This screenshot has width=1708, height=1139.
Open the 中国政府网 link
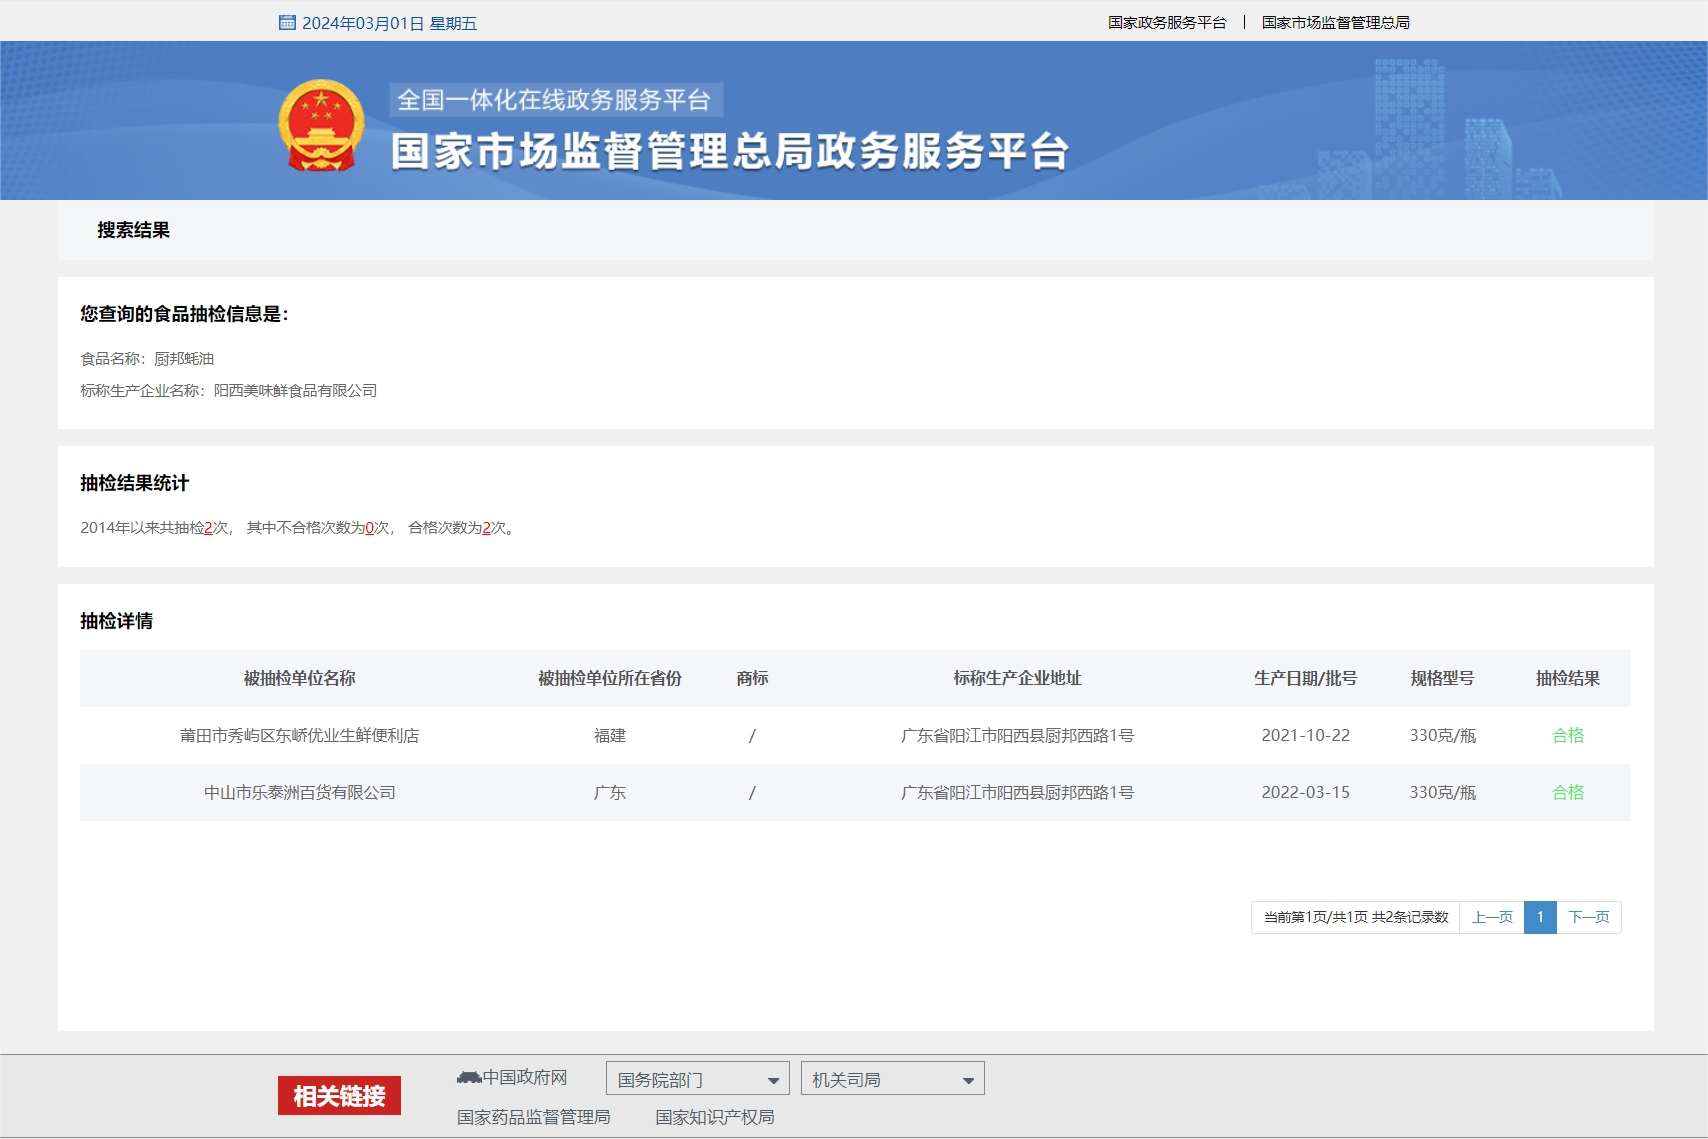click(x=525, y=1076)
